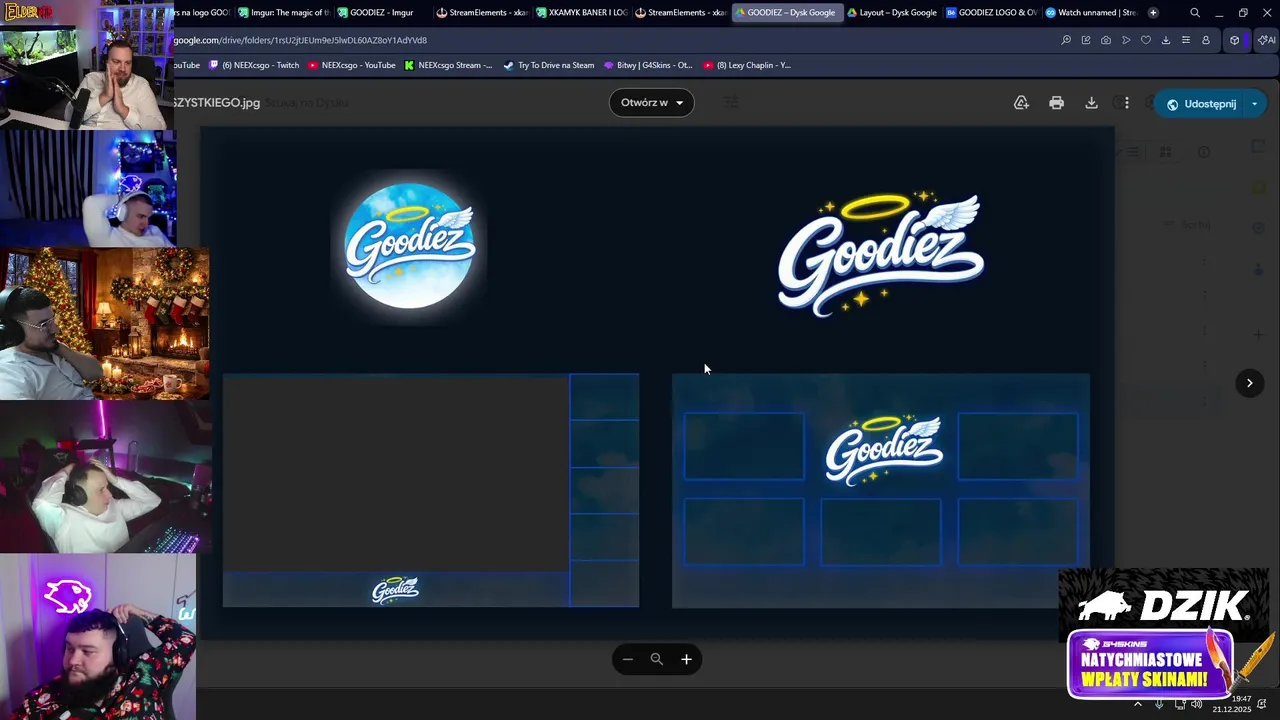The width and height of the screenshot is (1280, 720).
Task: Open the taskbar notifications bell
Action: (x=1262, y=704)
